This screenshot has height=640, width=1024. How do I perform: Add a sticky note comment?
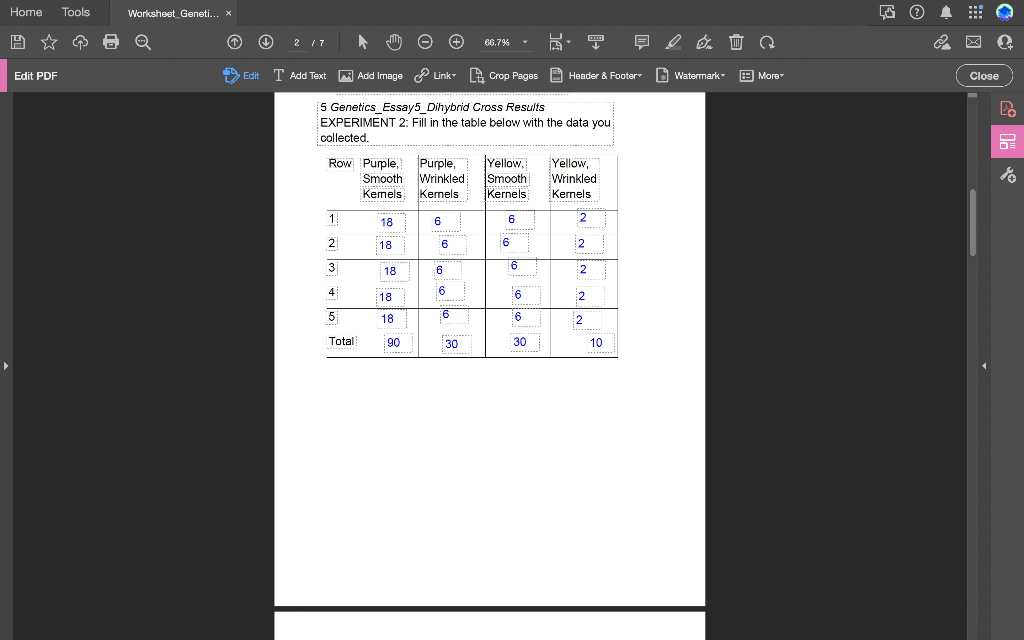click(x=641, y=42)
